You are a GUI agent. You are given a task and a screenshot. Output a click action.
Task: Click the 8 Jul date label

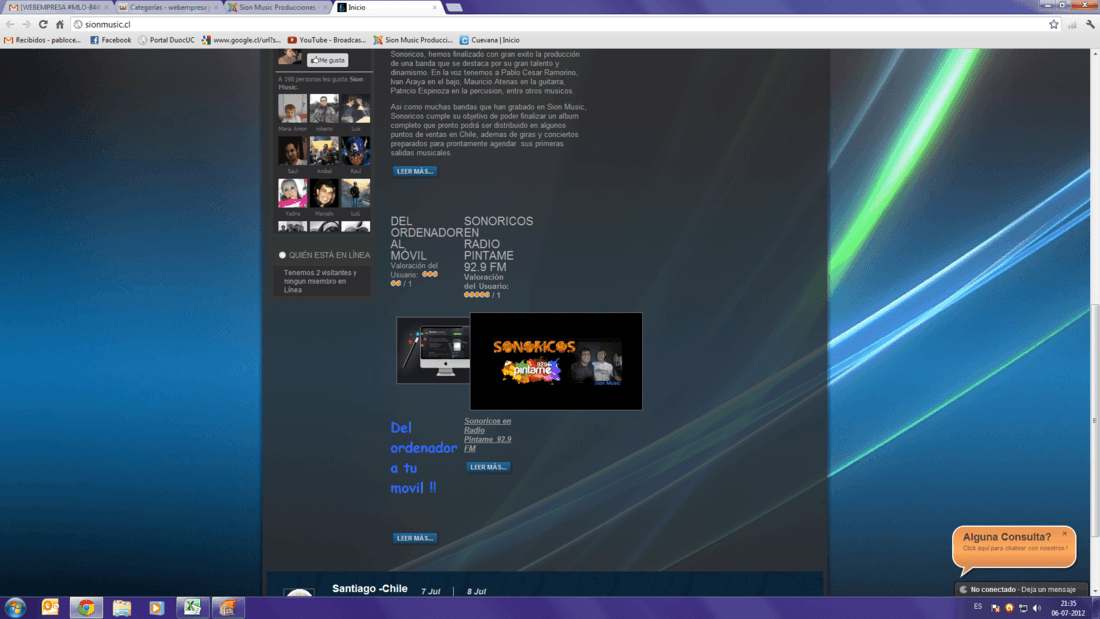click(476, 592)
